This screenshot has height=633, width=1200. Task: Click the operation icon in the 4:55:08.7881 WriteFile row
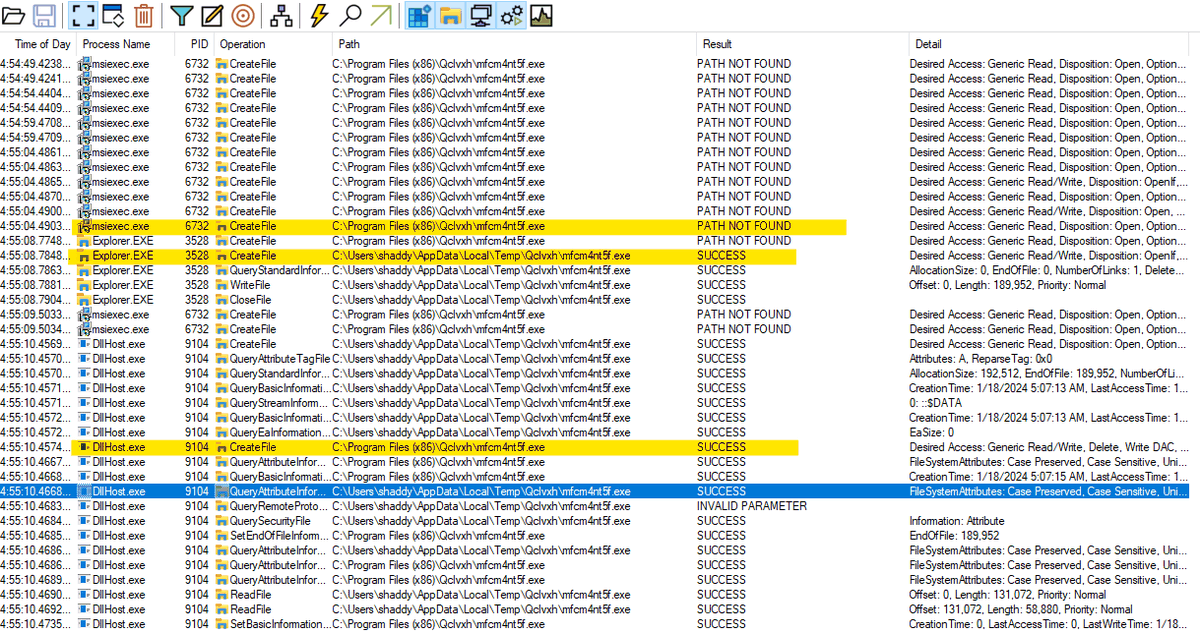(222, 285)
